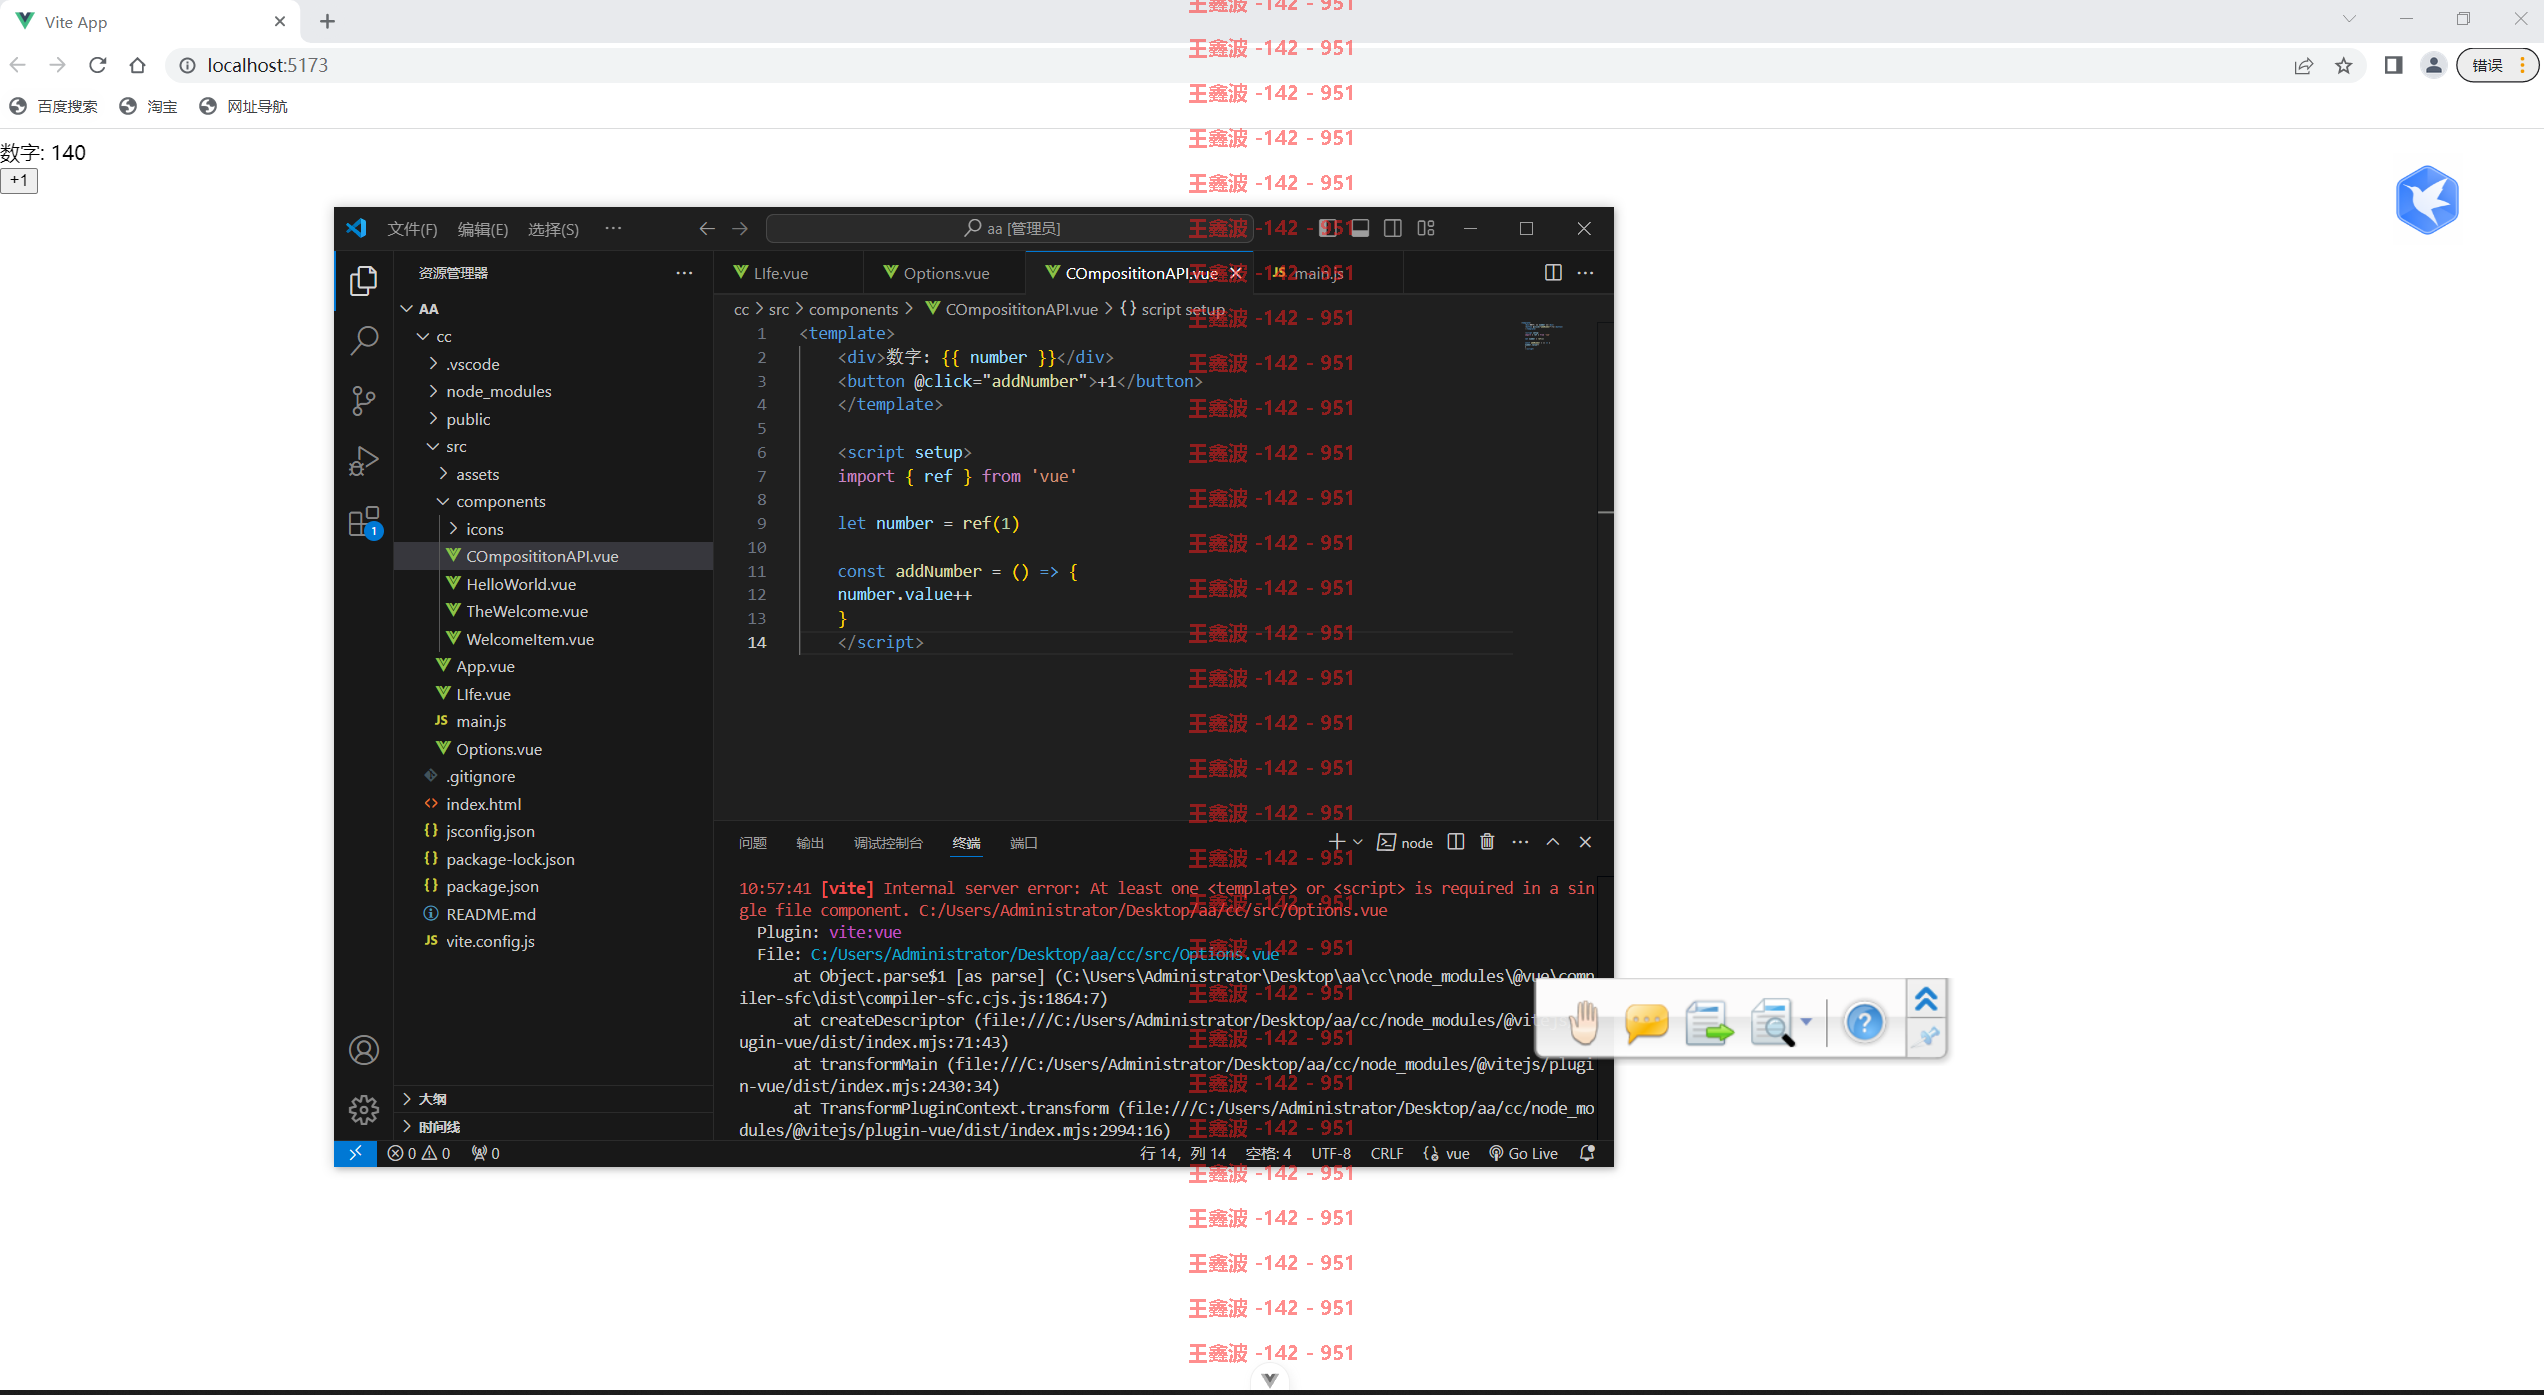Kill terminal with trash icon
The image size is (2544, 1395).
1487,842
